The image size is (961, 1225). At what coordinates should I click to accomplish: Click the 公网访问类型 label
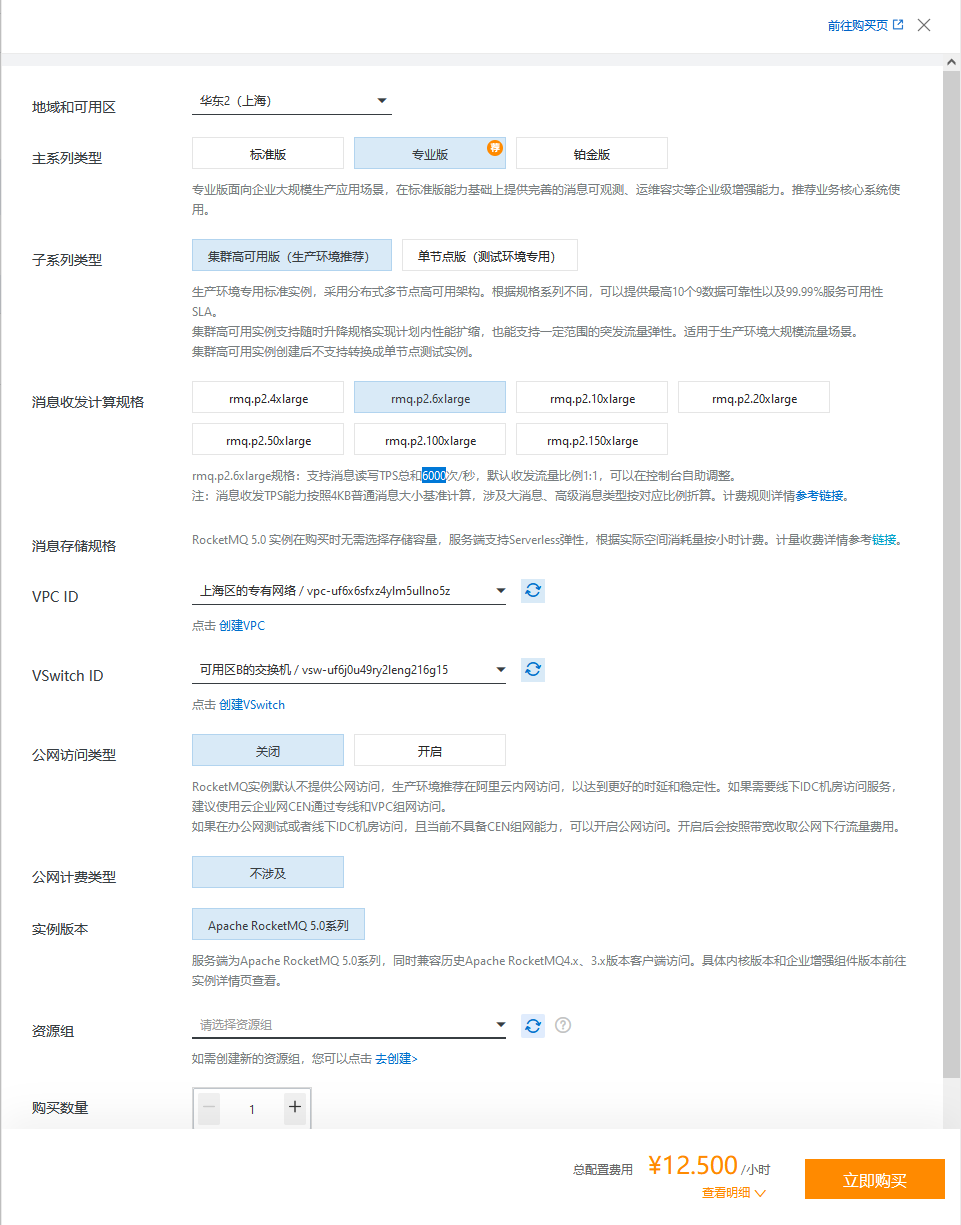pos(74,755)
